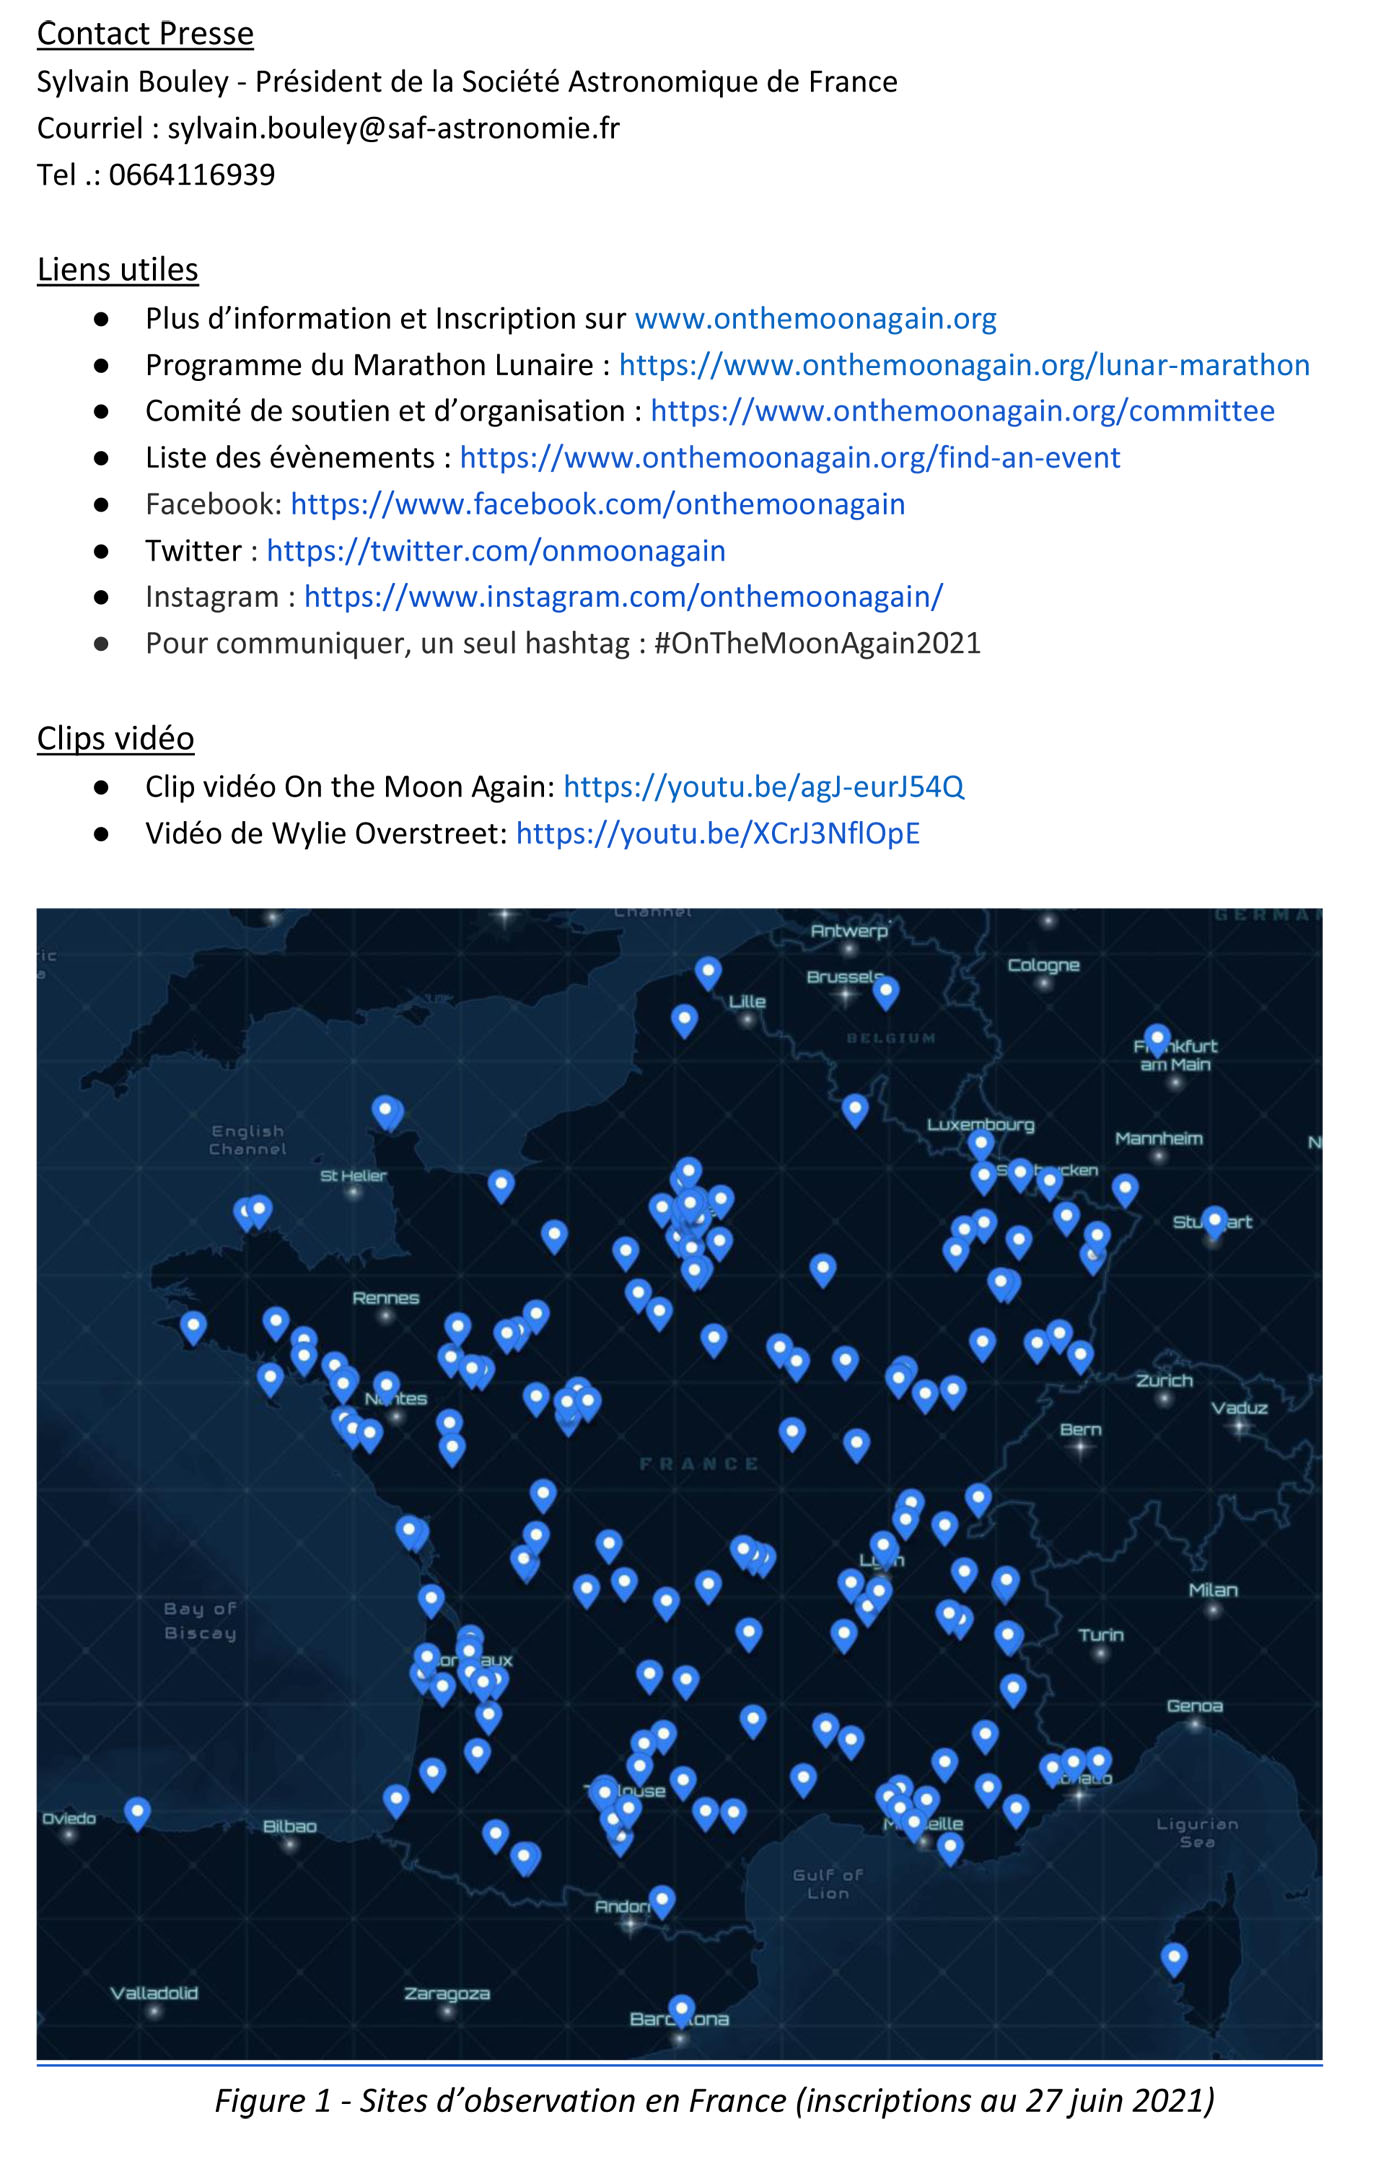Open the Facebook onthemoonagain link
This screenshot has width=1399, height=2179.
point(598,504)
